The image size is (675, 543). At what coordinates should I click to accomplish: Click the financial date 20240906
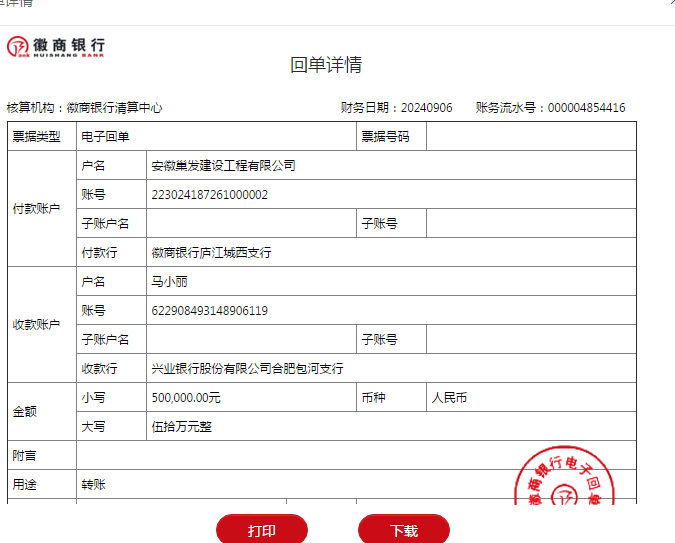[426, 108]
